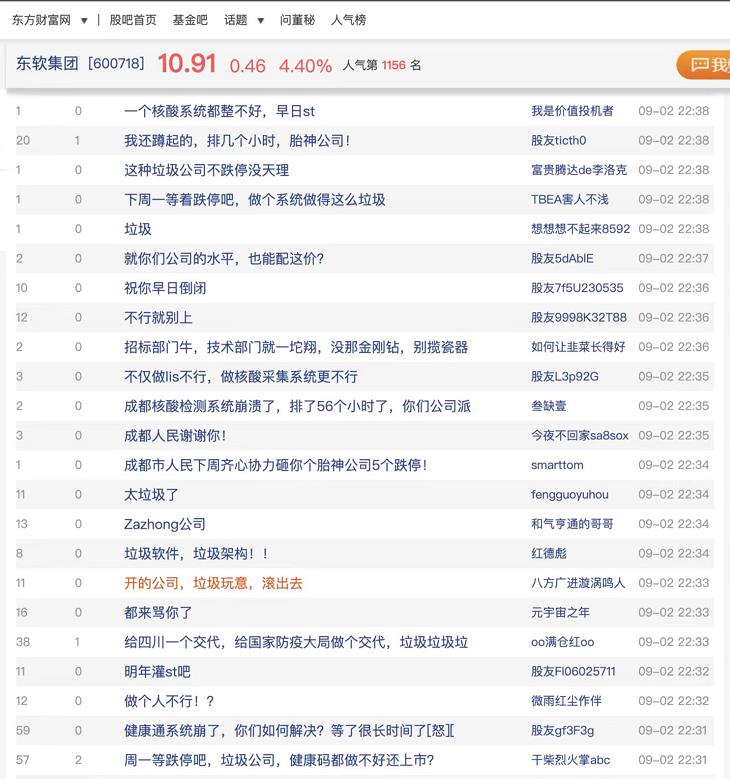Open post titled 垃圾软件，垃圾架构！！
The height and width of the screenshot is (779, 730).
(196, 553)
